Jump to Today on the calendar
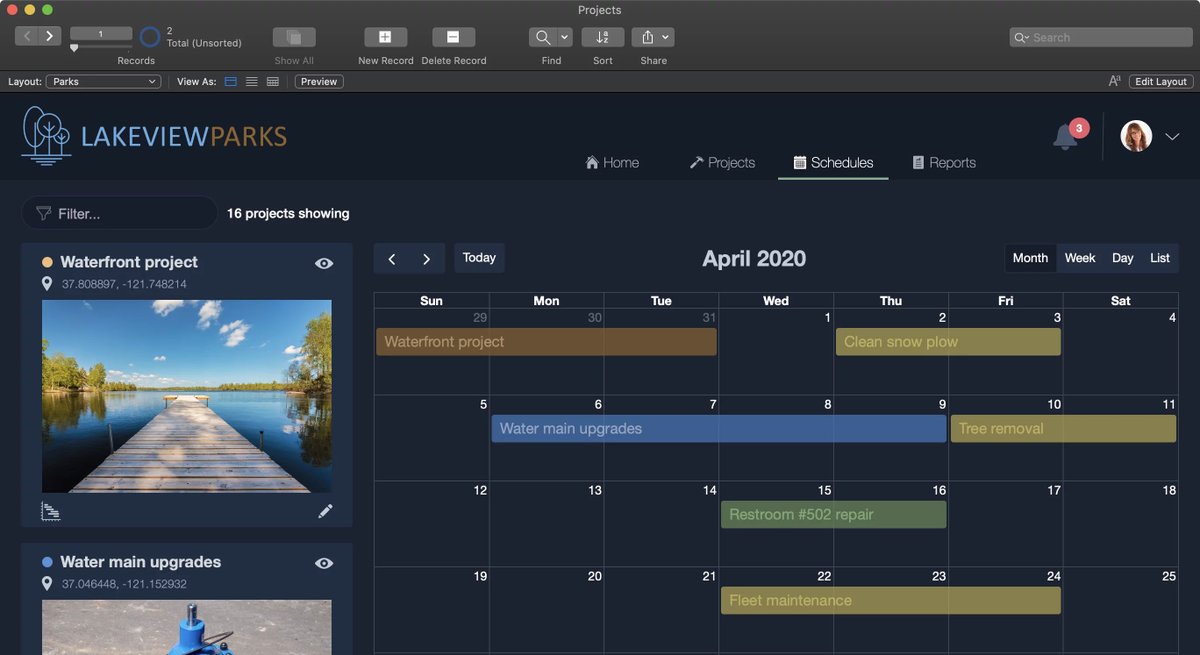 [x=479, y=257]
